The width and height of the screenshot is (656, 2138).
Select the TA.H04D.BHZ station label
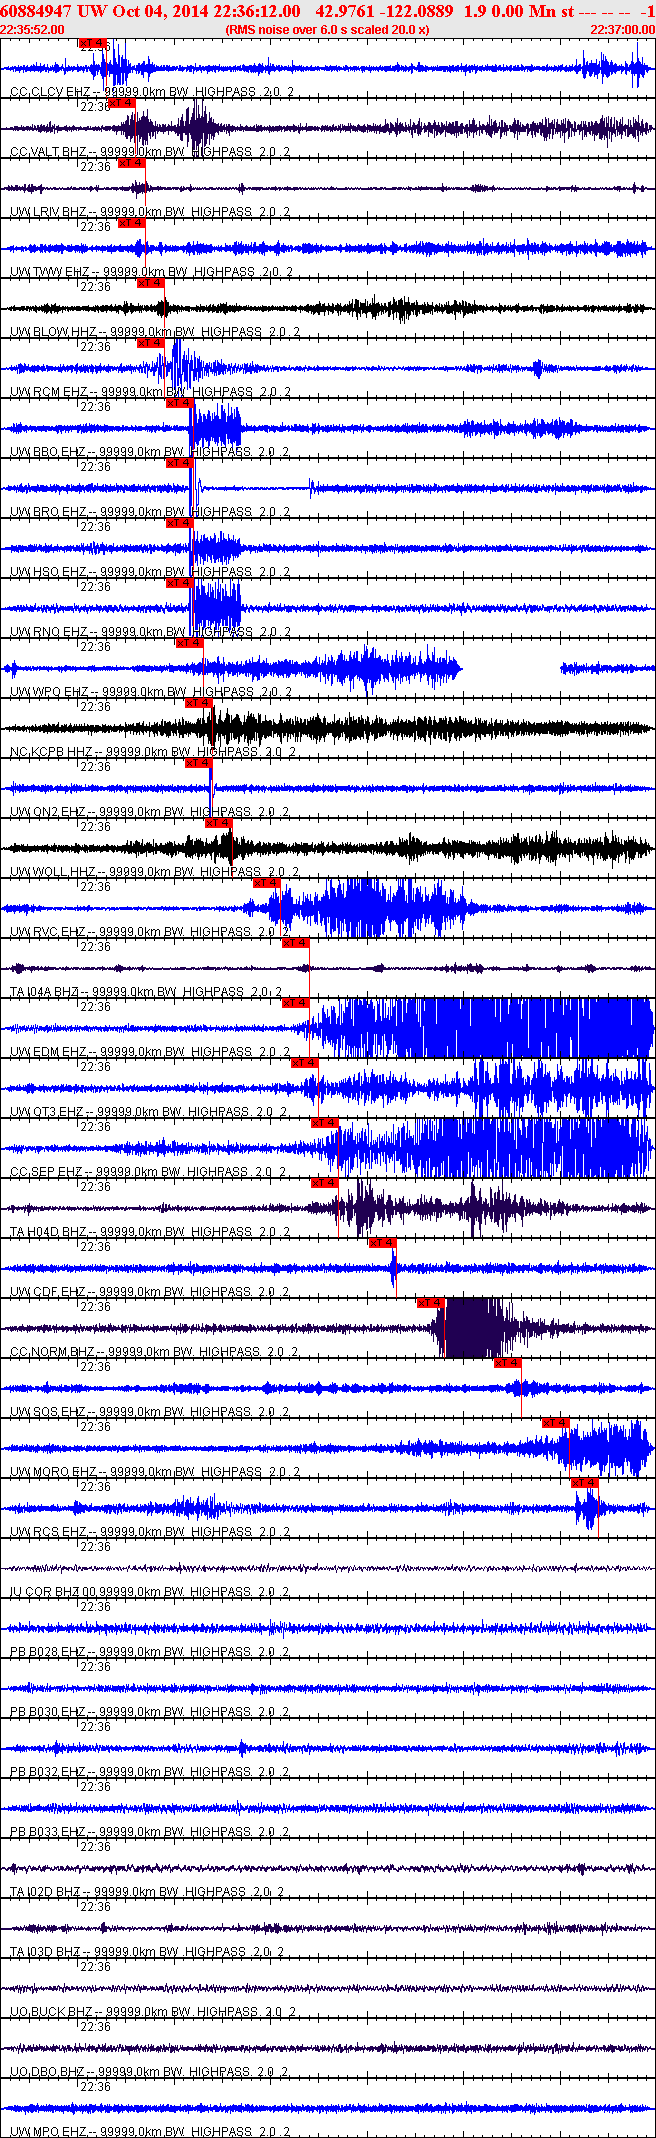[151, 1232]
